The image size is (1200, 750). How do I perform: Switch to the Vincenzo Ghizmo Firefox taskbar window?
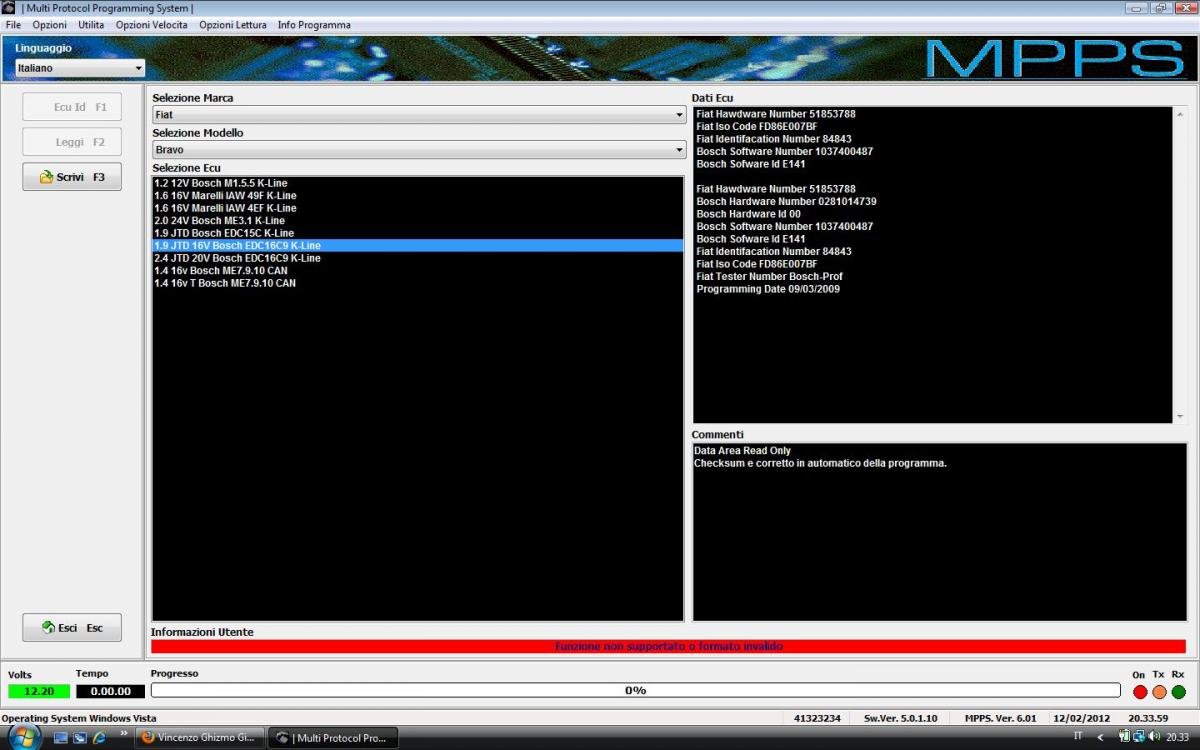(200, 737)
